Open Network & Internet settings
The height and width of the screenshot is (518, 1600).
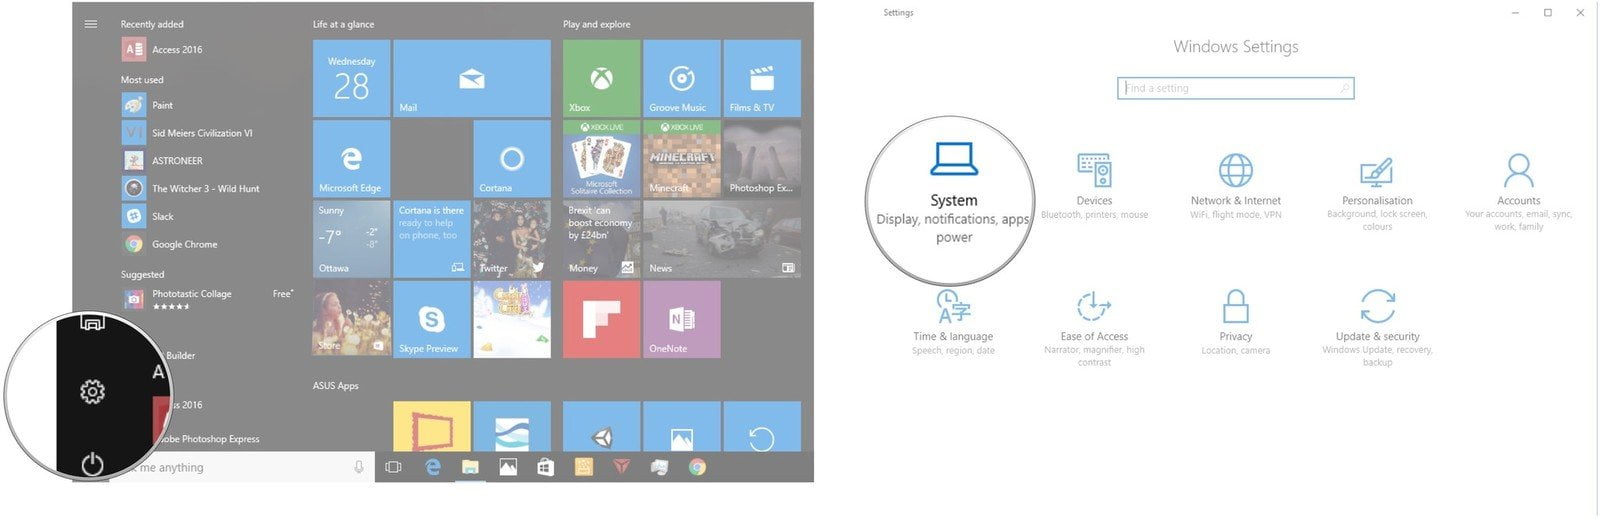[x=1236, y=186]
